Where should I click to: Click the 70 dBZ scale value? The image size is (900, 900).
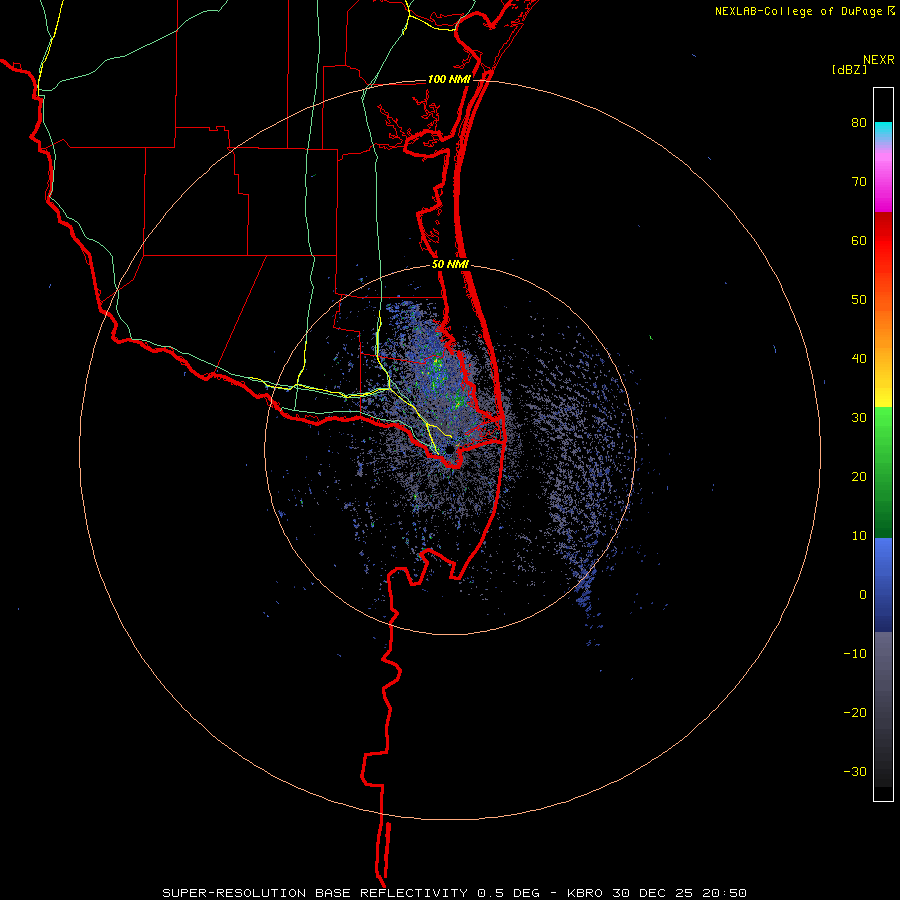(x=859, y=182)
